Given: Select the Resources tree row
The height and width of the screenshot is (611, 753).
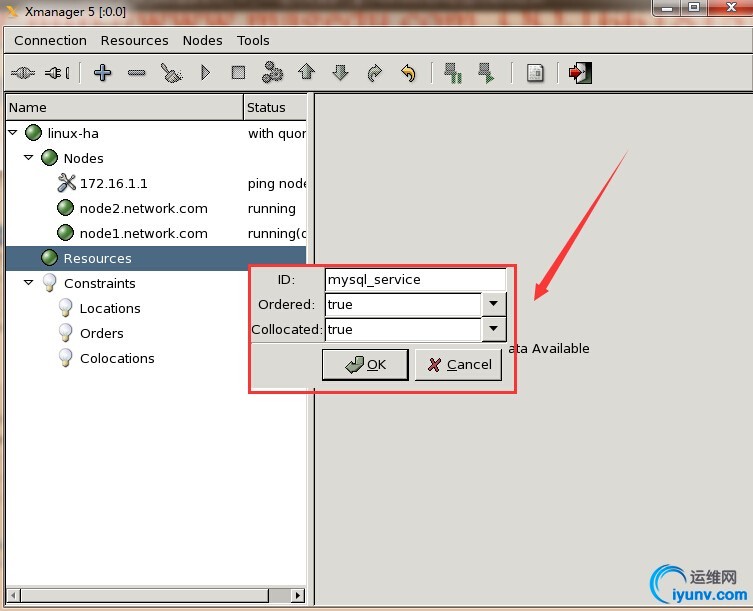Looking at the screenshot, I should (x=156, y=258).
